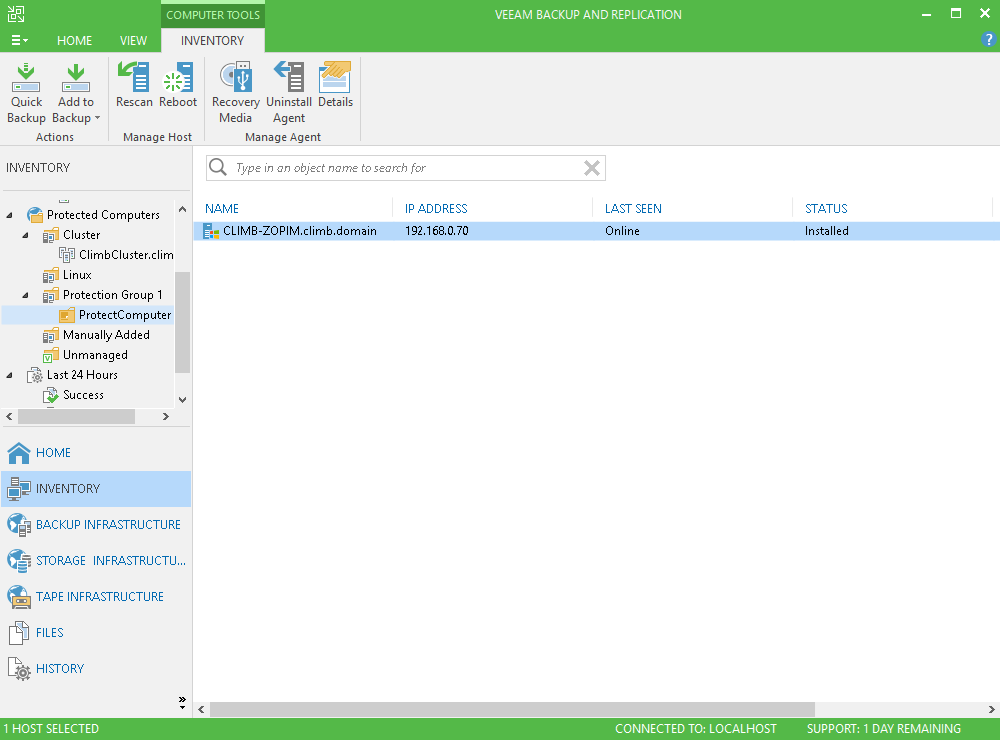This screenshot has height=740, width=1000.
Task: Select the Cluster tree item
Action: pyautogui.click(x=81, y=235)
